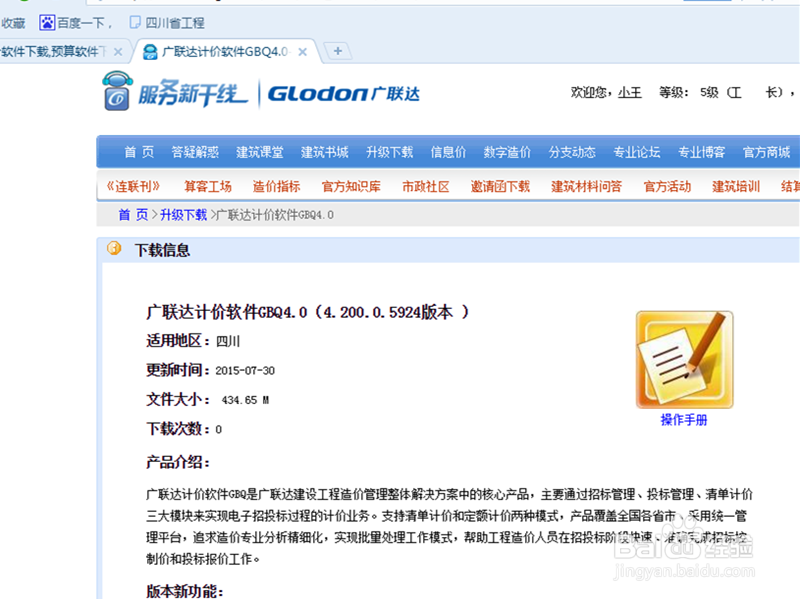
Task: Click 首页 in the breadcrumb
Action: [x=133, y=215]
